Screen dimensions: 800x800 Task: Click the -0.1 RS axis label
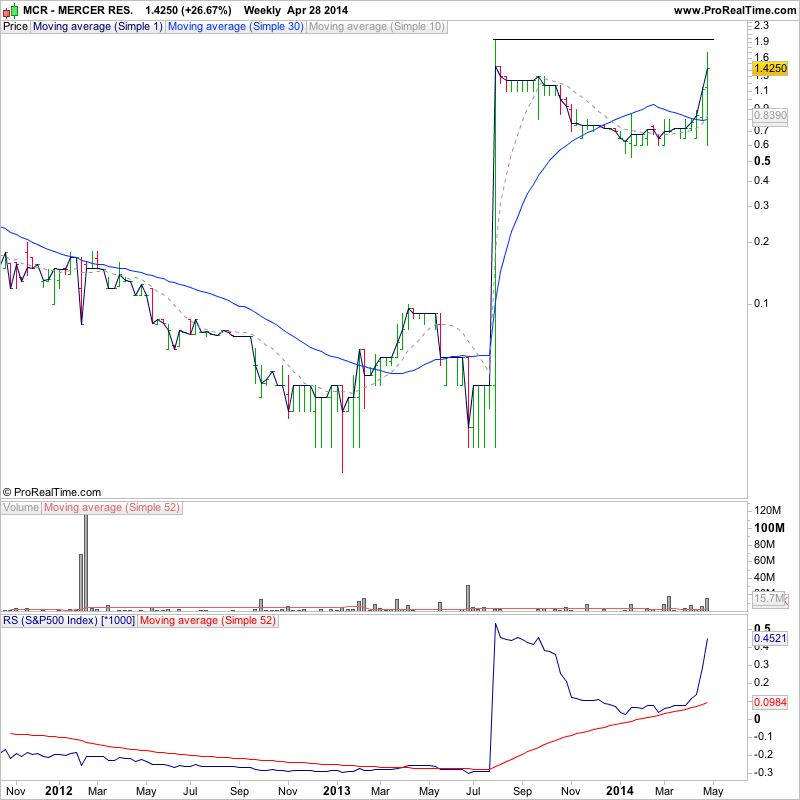click(x=764, y=737)
